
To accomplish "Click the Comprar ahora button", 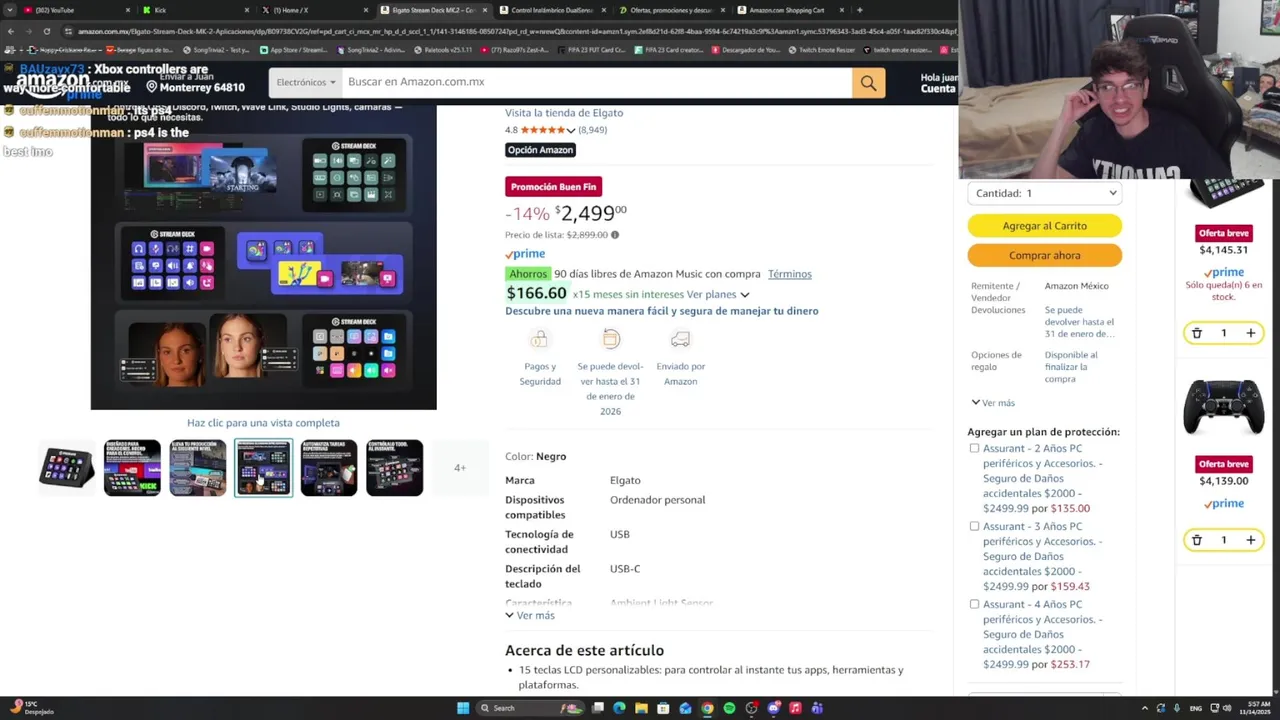I will [x=1045, y=255].
